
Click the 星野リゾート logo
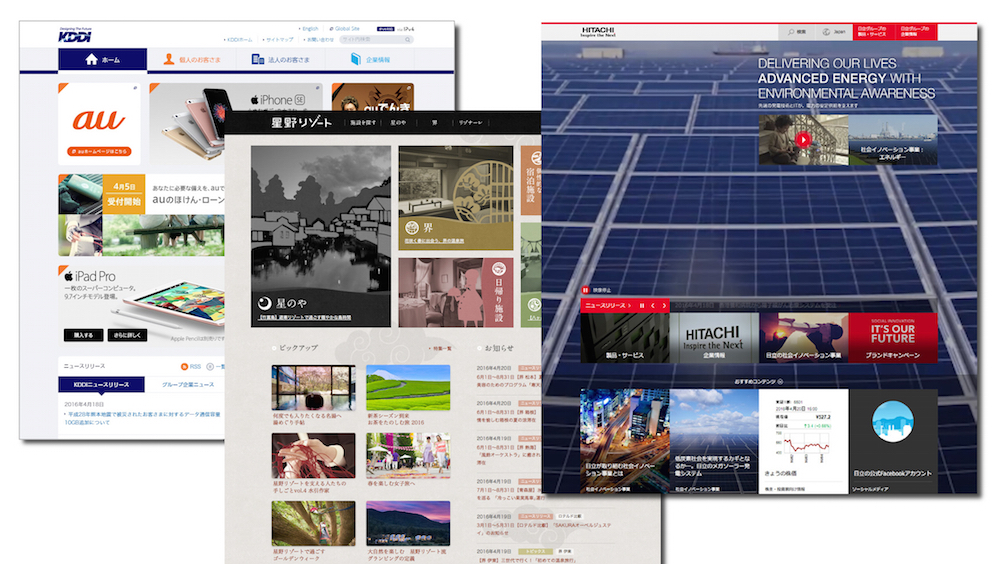[x=301, y=122]
